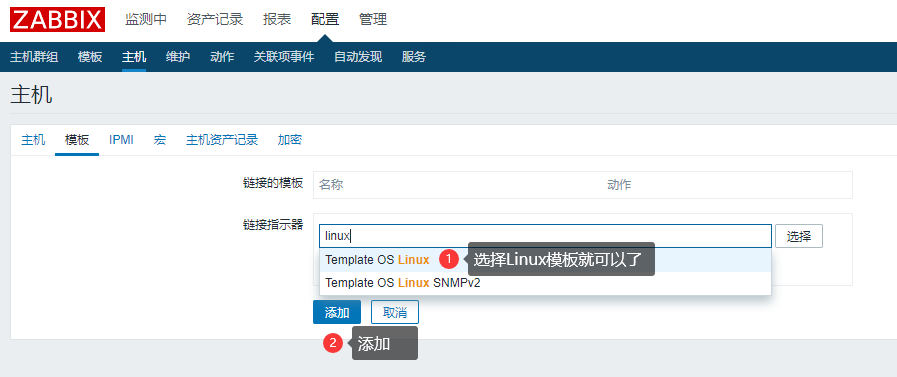Switch to the 模板 form tab
Image resolution: width=897 pixels, height=377 pixels.
point(77,140)
